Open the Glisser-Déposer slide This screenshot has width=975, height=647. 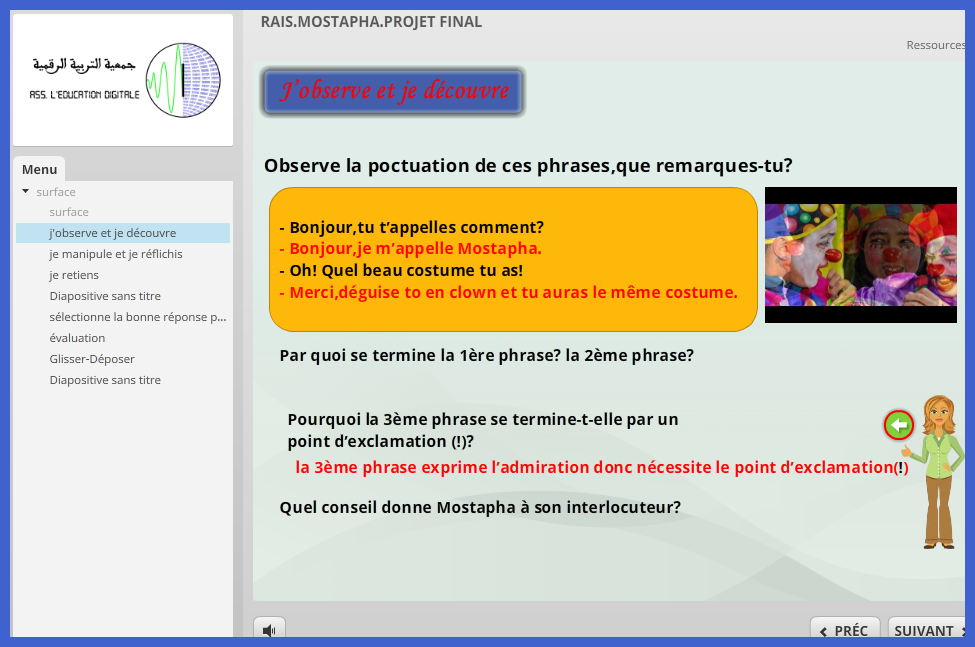(x=92, y=359)
